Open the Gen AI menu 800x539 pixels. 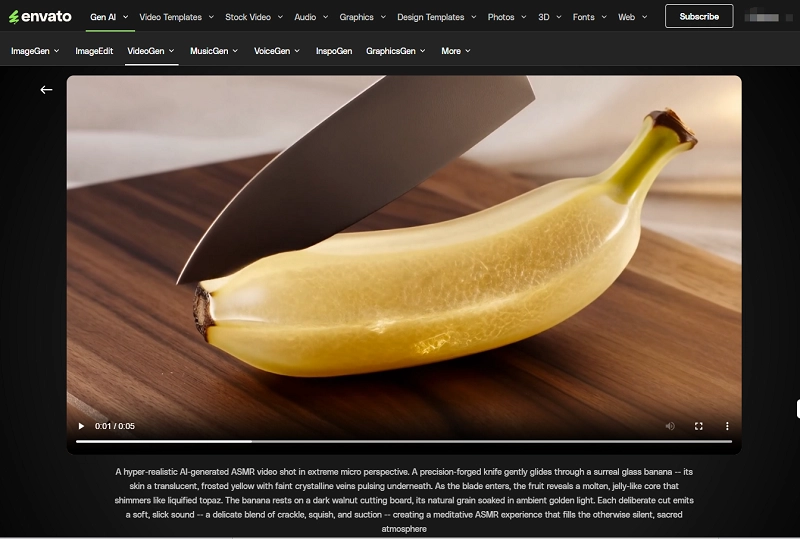coord(109,17)
